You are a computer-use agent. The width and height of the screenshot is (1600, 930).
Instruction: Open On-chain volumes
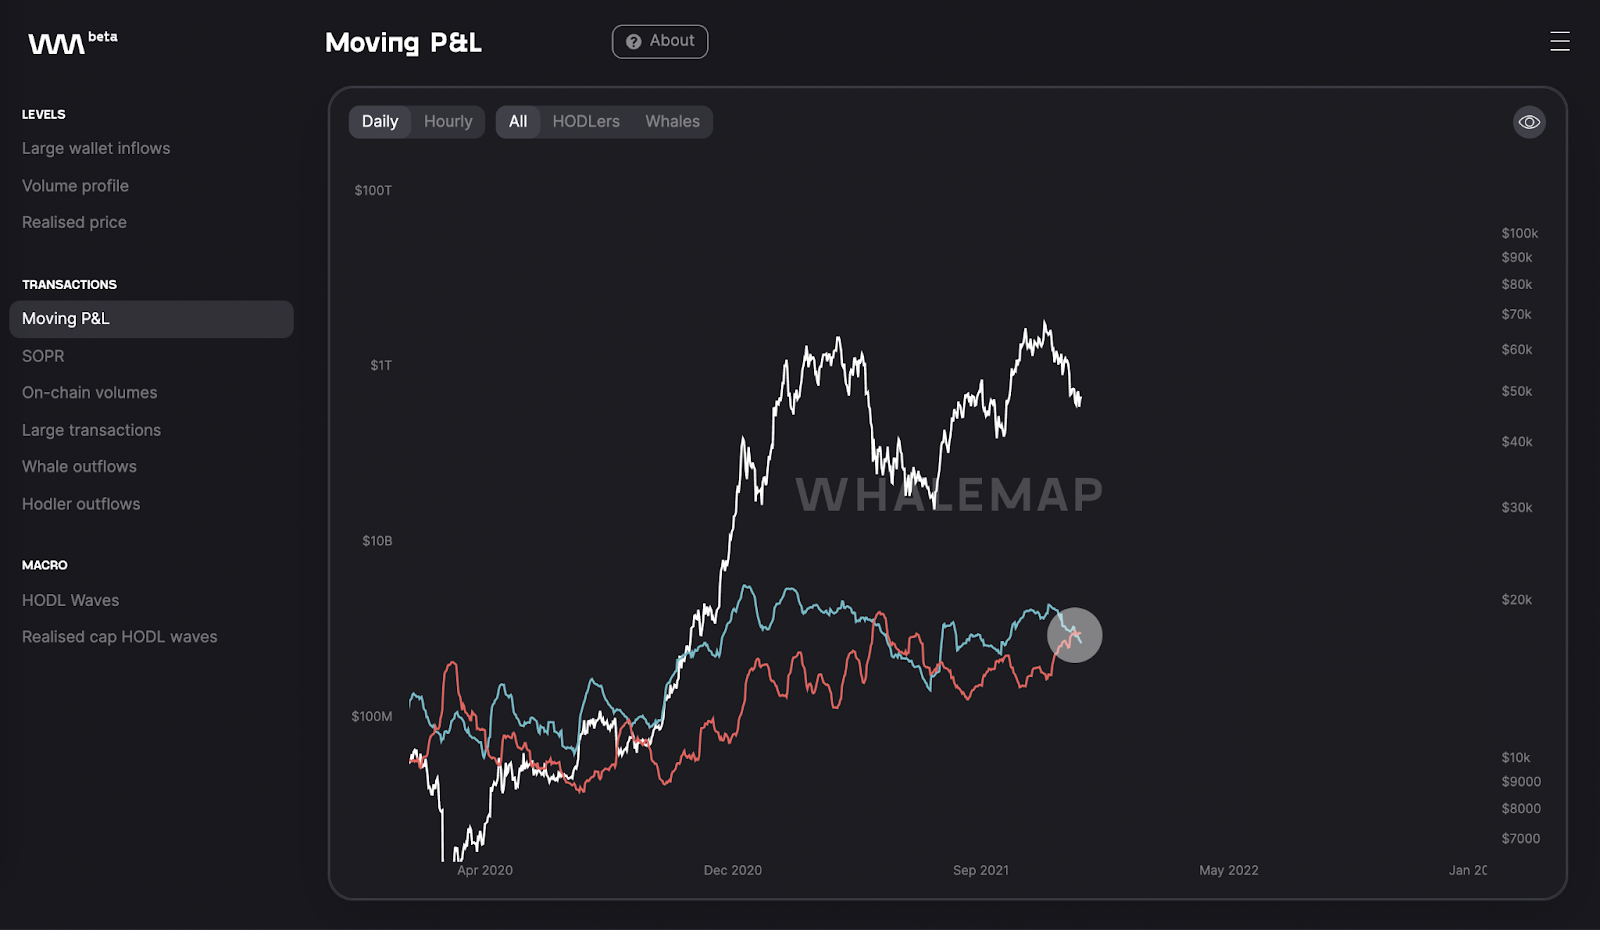coord(89,392)
